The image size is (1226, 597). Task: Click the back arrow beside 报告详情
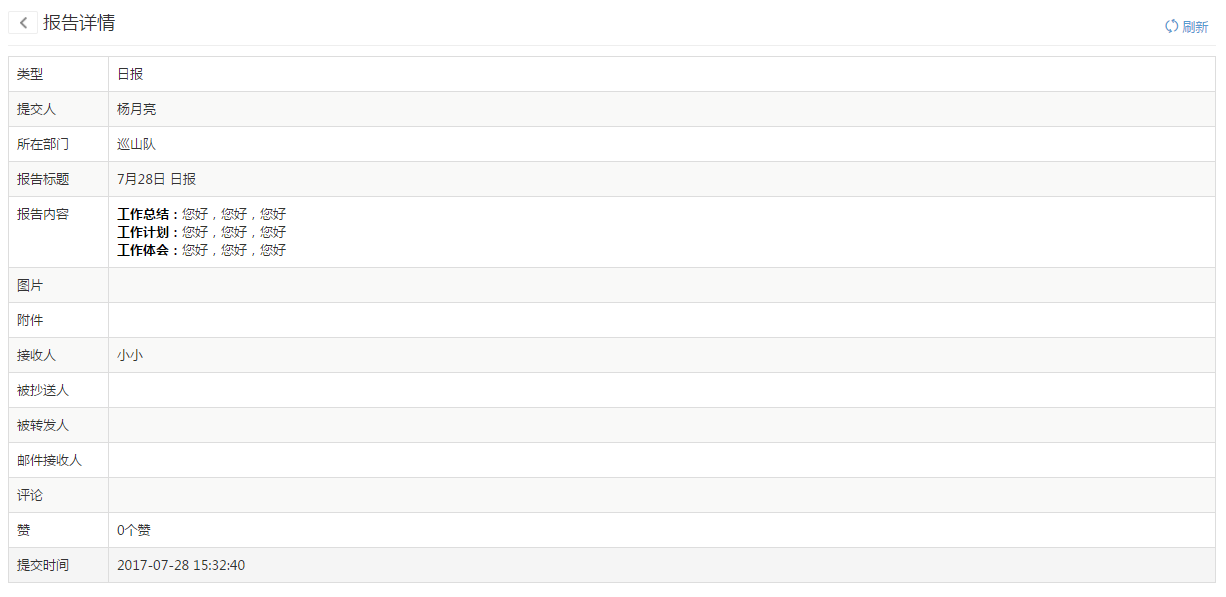coord(23,23)
